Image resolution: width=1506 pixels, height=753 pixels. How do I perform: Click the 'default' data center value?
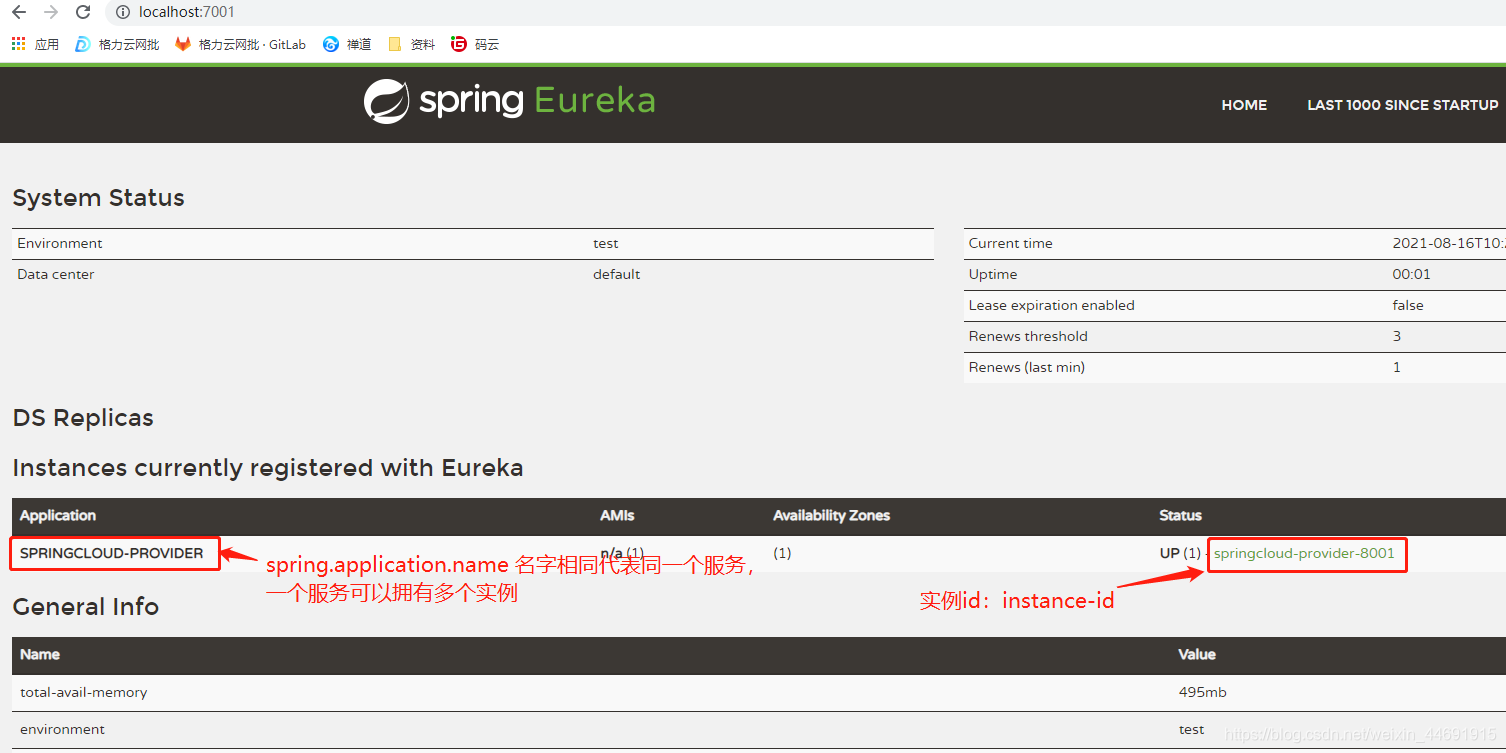point(616,275)
